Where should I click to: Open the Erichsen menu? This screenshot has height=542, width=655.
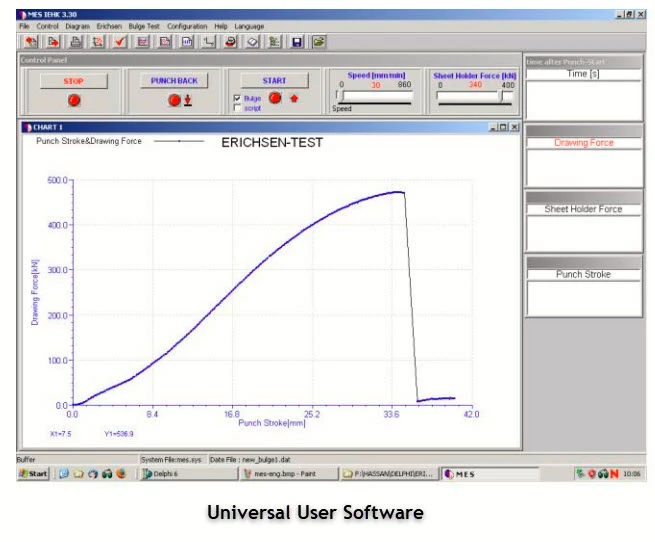point(109,26)
